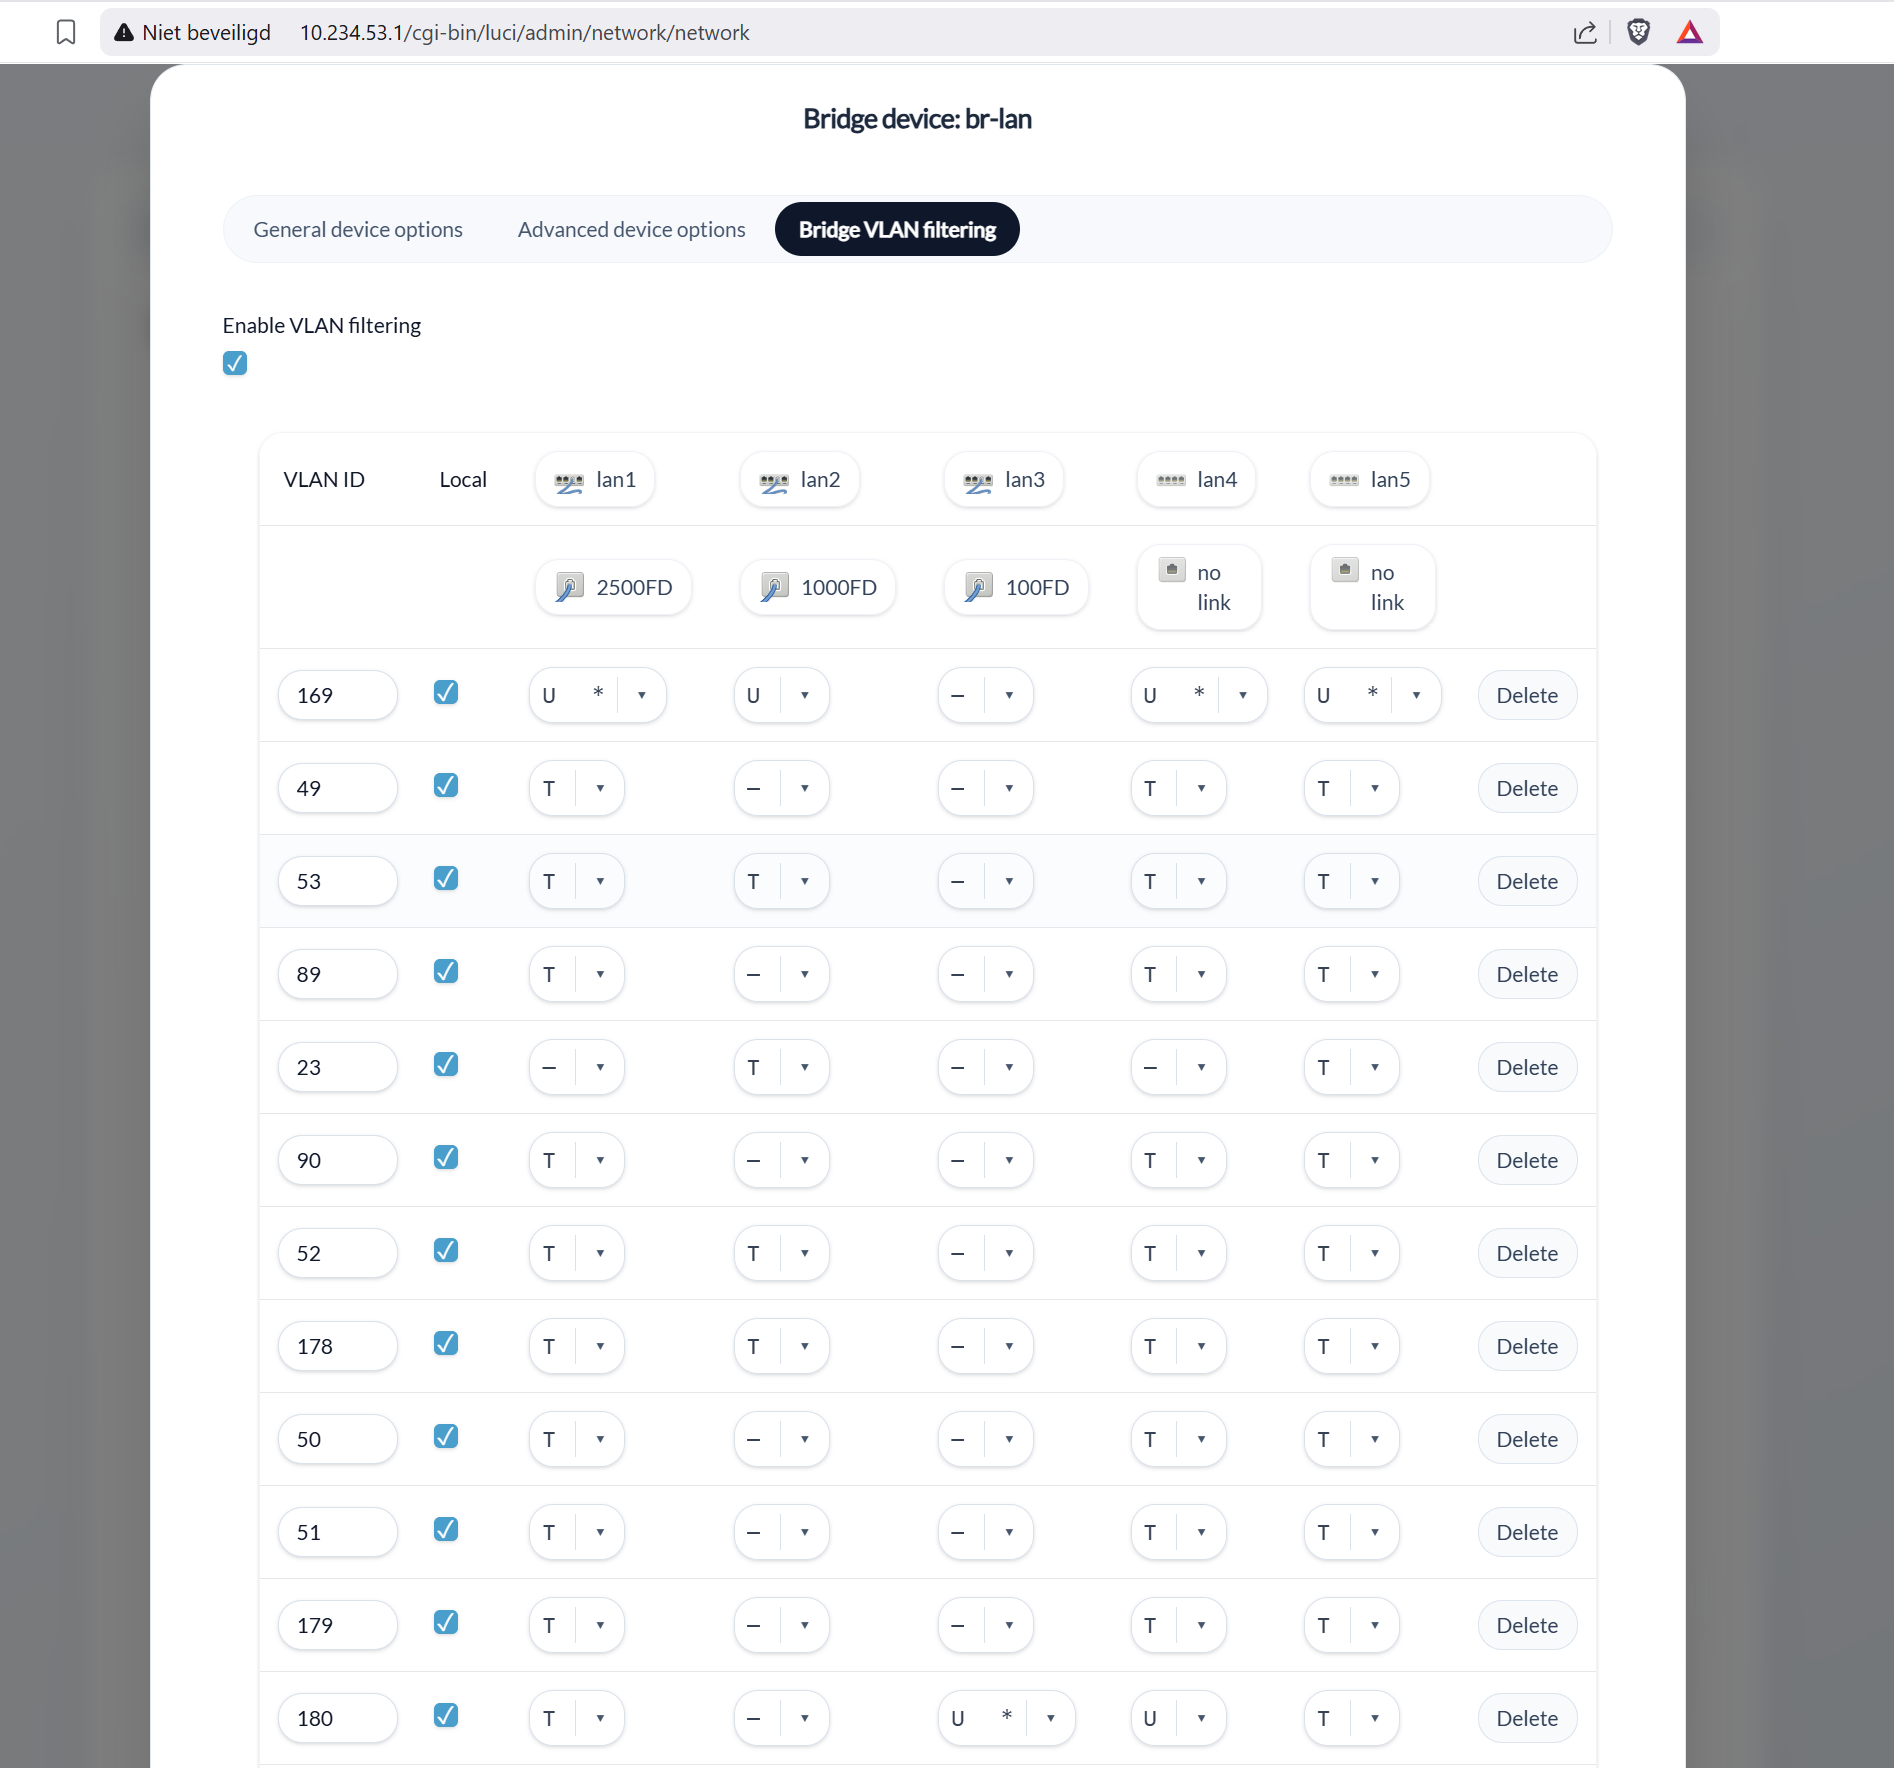
Task: Click the lan4 port icon
Action: pyautogui.click(x=1170, y=480)
